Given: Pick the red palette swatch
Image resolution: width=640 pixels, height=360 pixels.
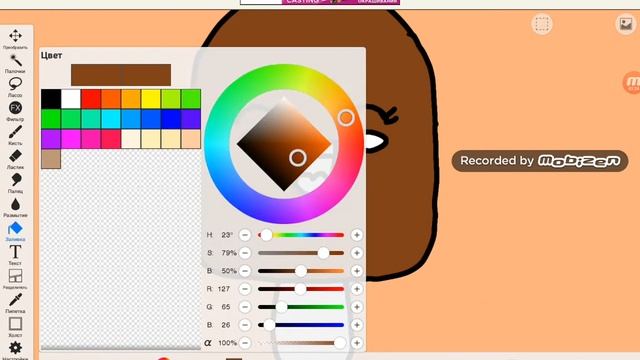Looking at the screenshot, I should click(x=91, y=99).
